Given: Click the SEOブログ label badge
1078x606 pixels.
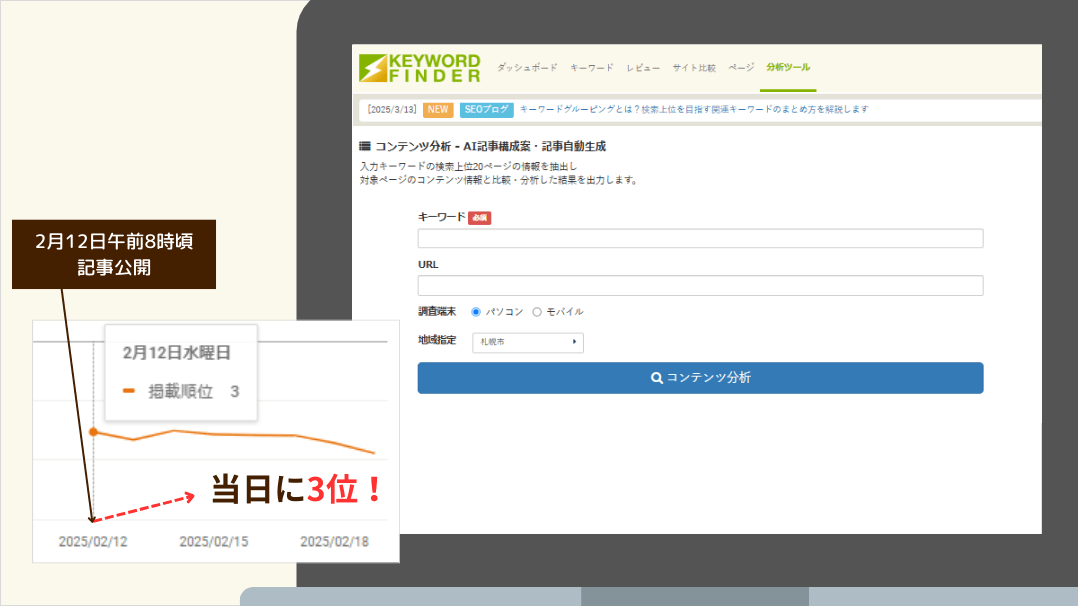Looking at the screenshot, I should point(486,109).
